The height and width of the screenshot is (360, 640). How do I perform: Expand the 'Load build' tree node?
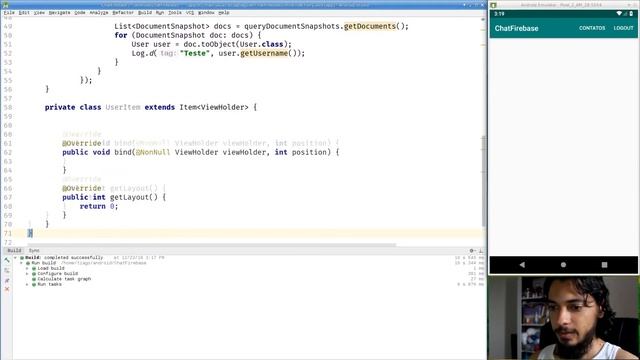tap(28, 269)
